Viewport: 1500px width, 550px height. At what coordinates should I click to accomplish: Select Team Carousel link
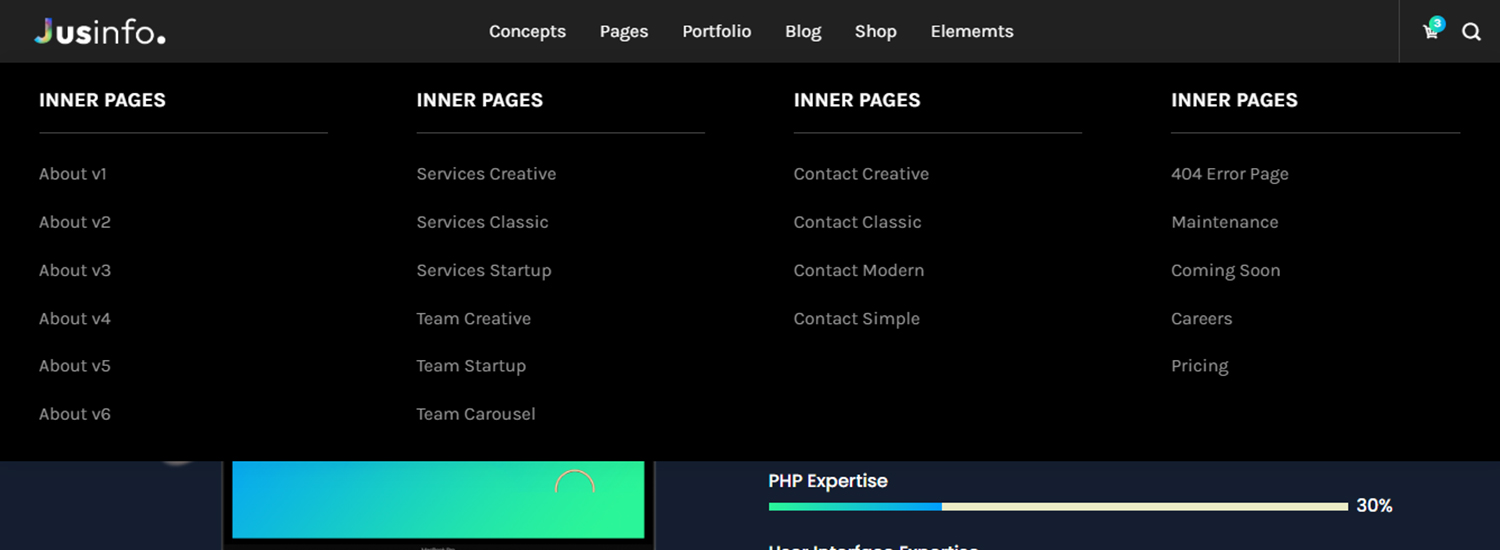(476, 414)
